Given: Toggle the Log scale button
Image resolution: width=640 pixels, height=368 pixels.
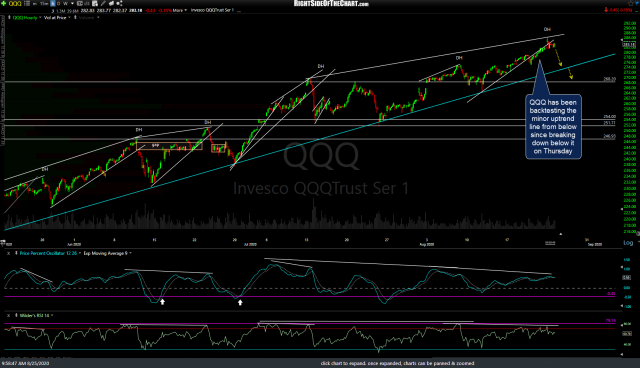Looking at the screenshot, I should 628,243.
